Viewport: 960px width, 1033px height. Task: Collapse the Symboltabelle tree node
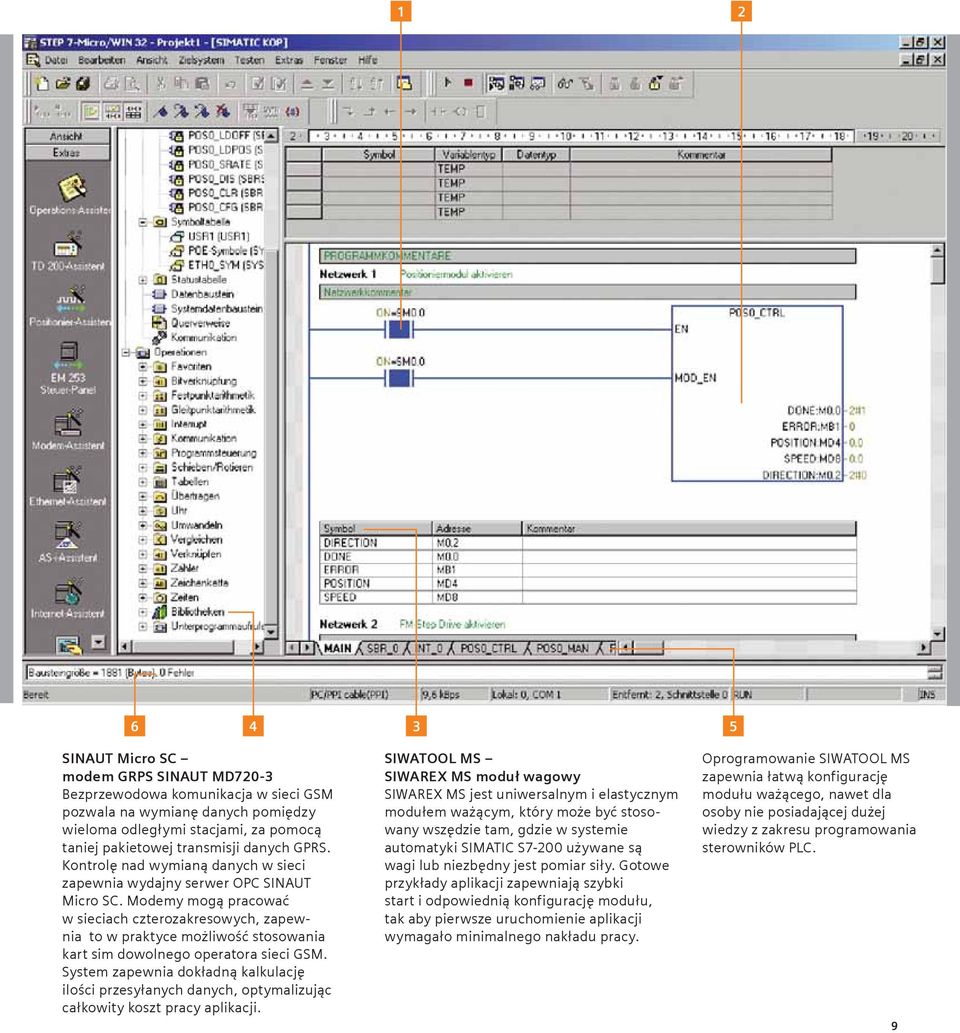click(x=142, y=222)
